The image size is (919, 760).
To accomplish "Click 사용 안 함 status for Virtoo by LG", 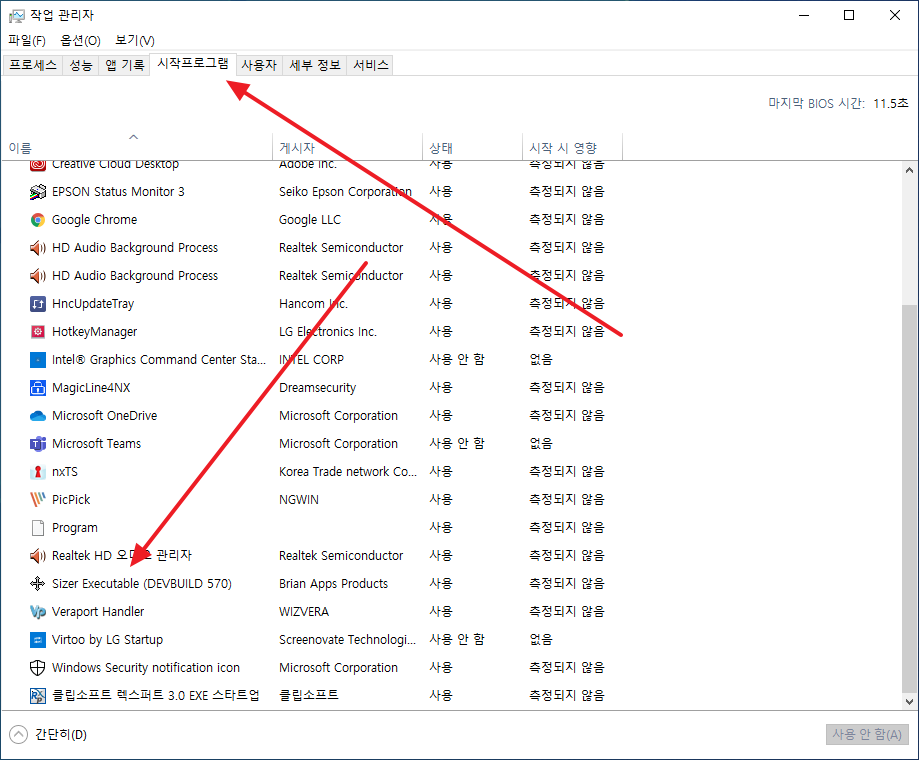I will coord(457,640).
